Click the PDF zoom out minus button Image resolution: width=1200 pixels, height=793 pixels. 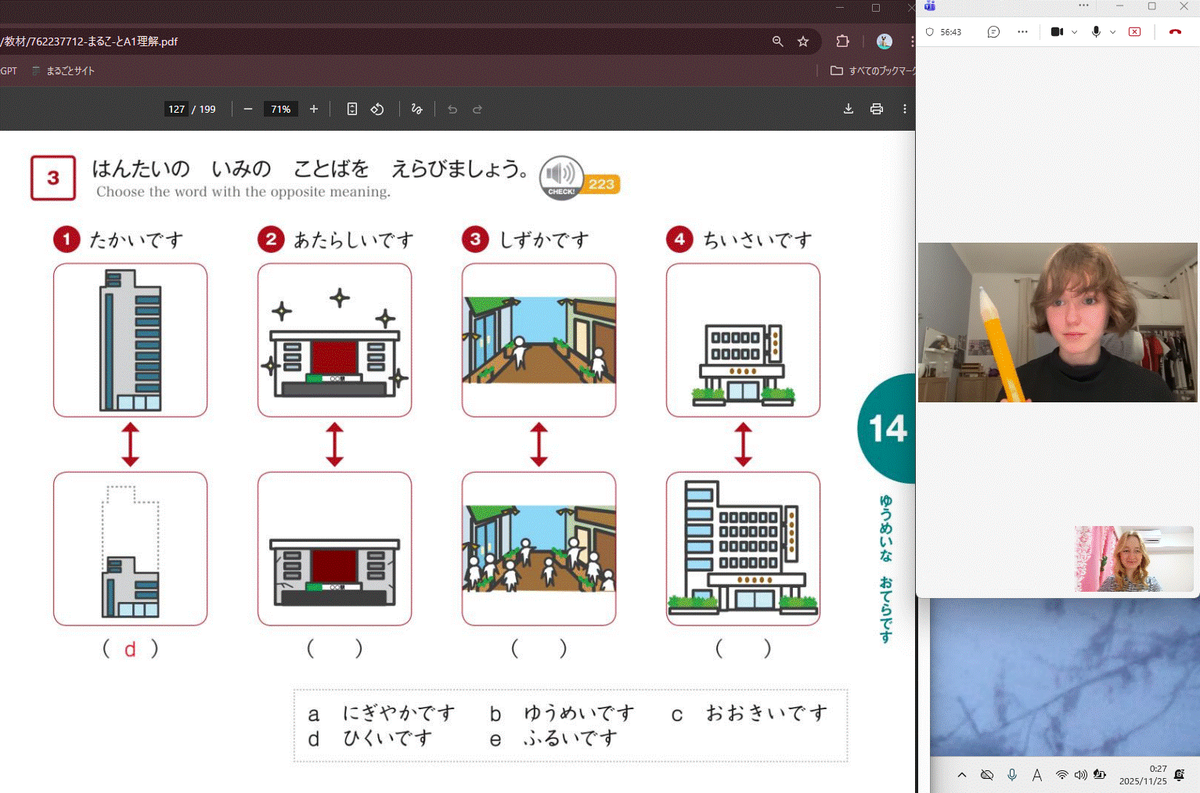click(248, 109)
